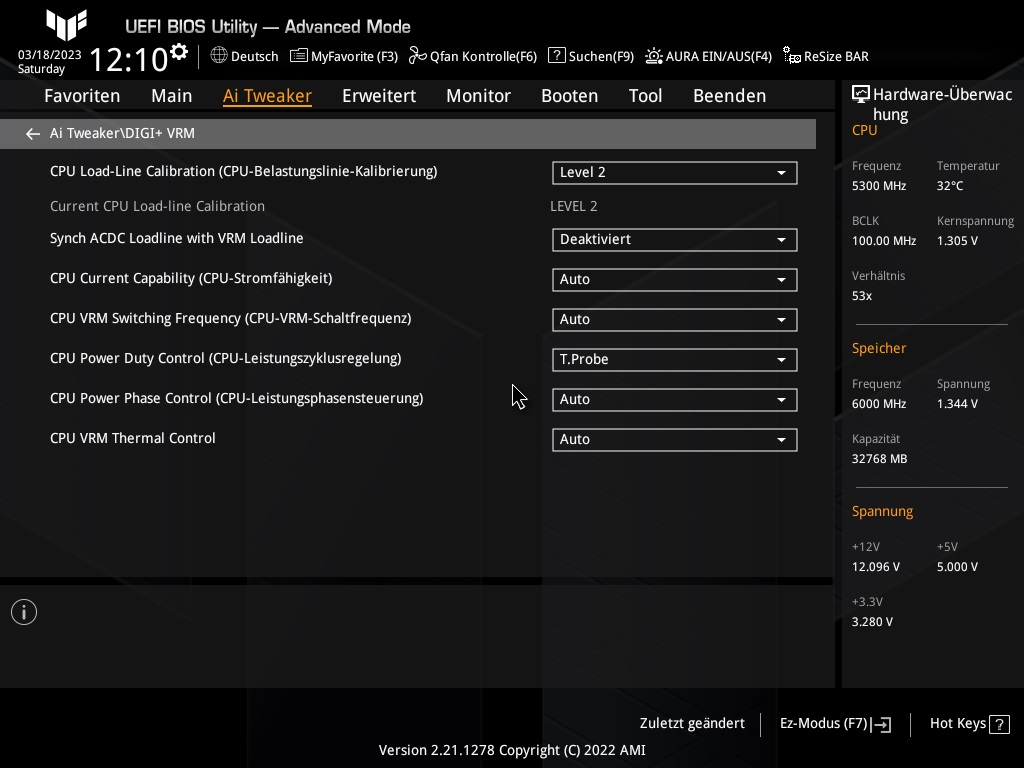
Task: Go back with the left arrow
Action: [33, 134]
